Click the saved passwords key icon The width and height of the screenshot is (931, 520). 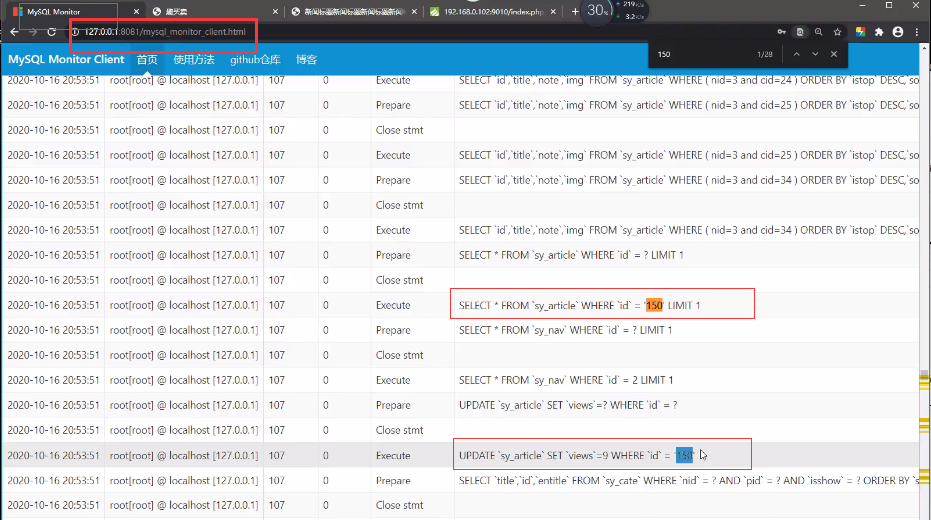780,32
